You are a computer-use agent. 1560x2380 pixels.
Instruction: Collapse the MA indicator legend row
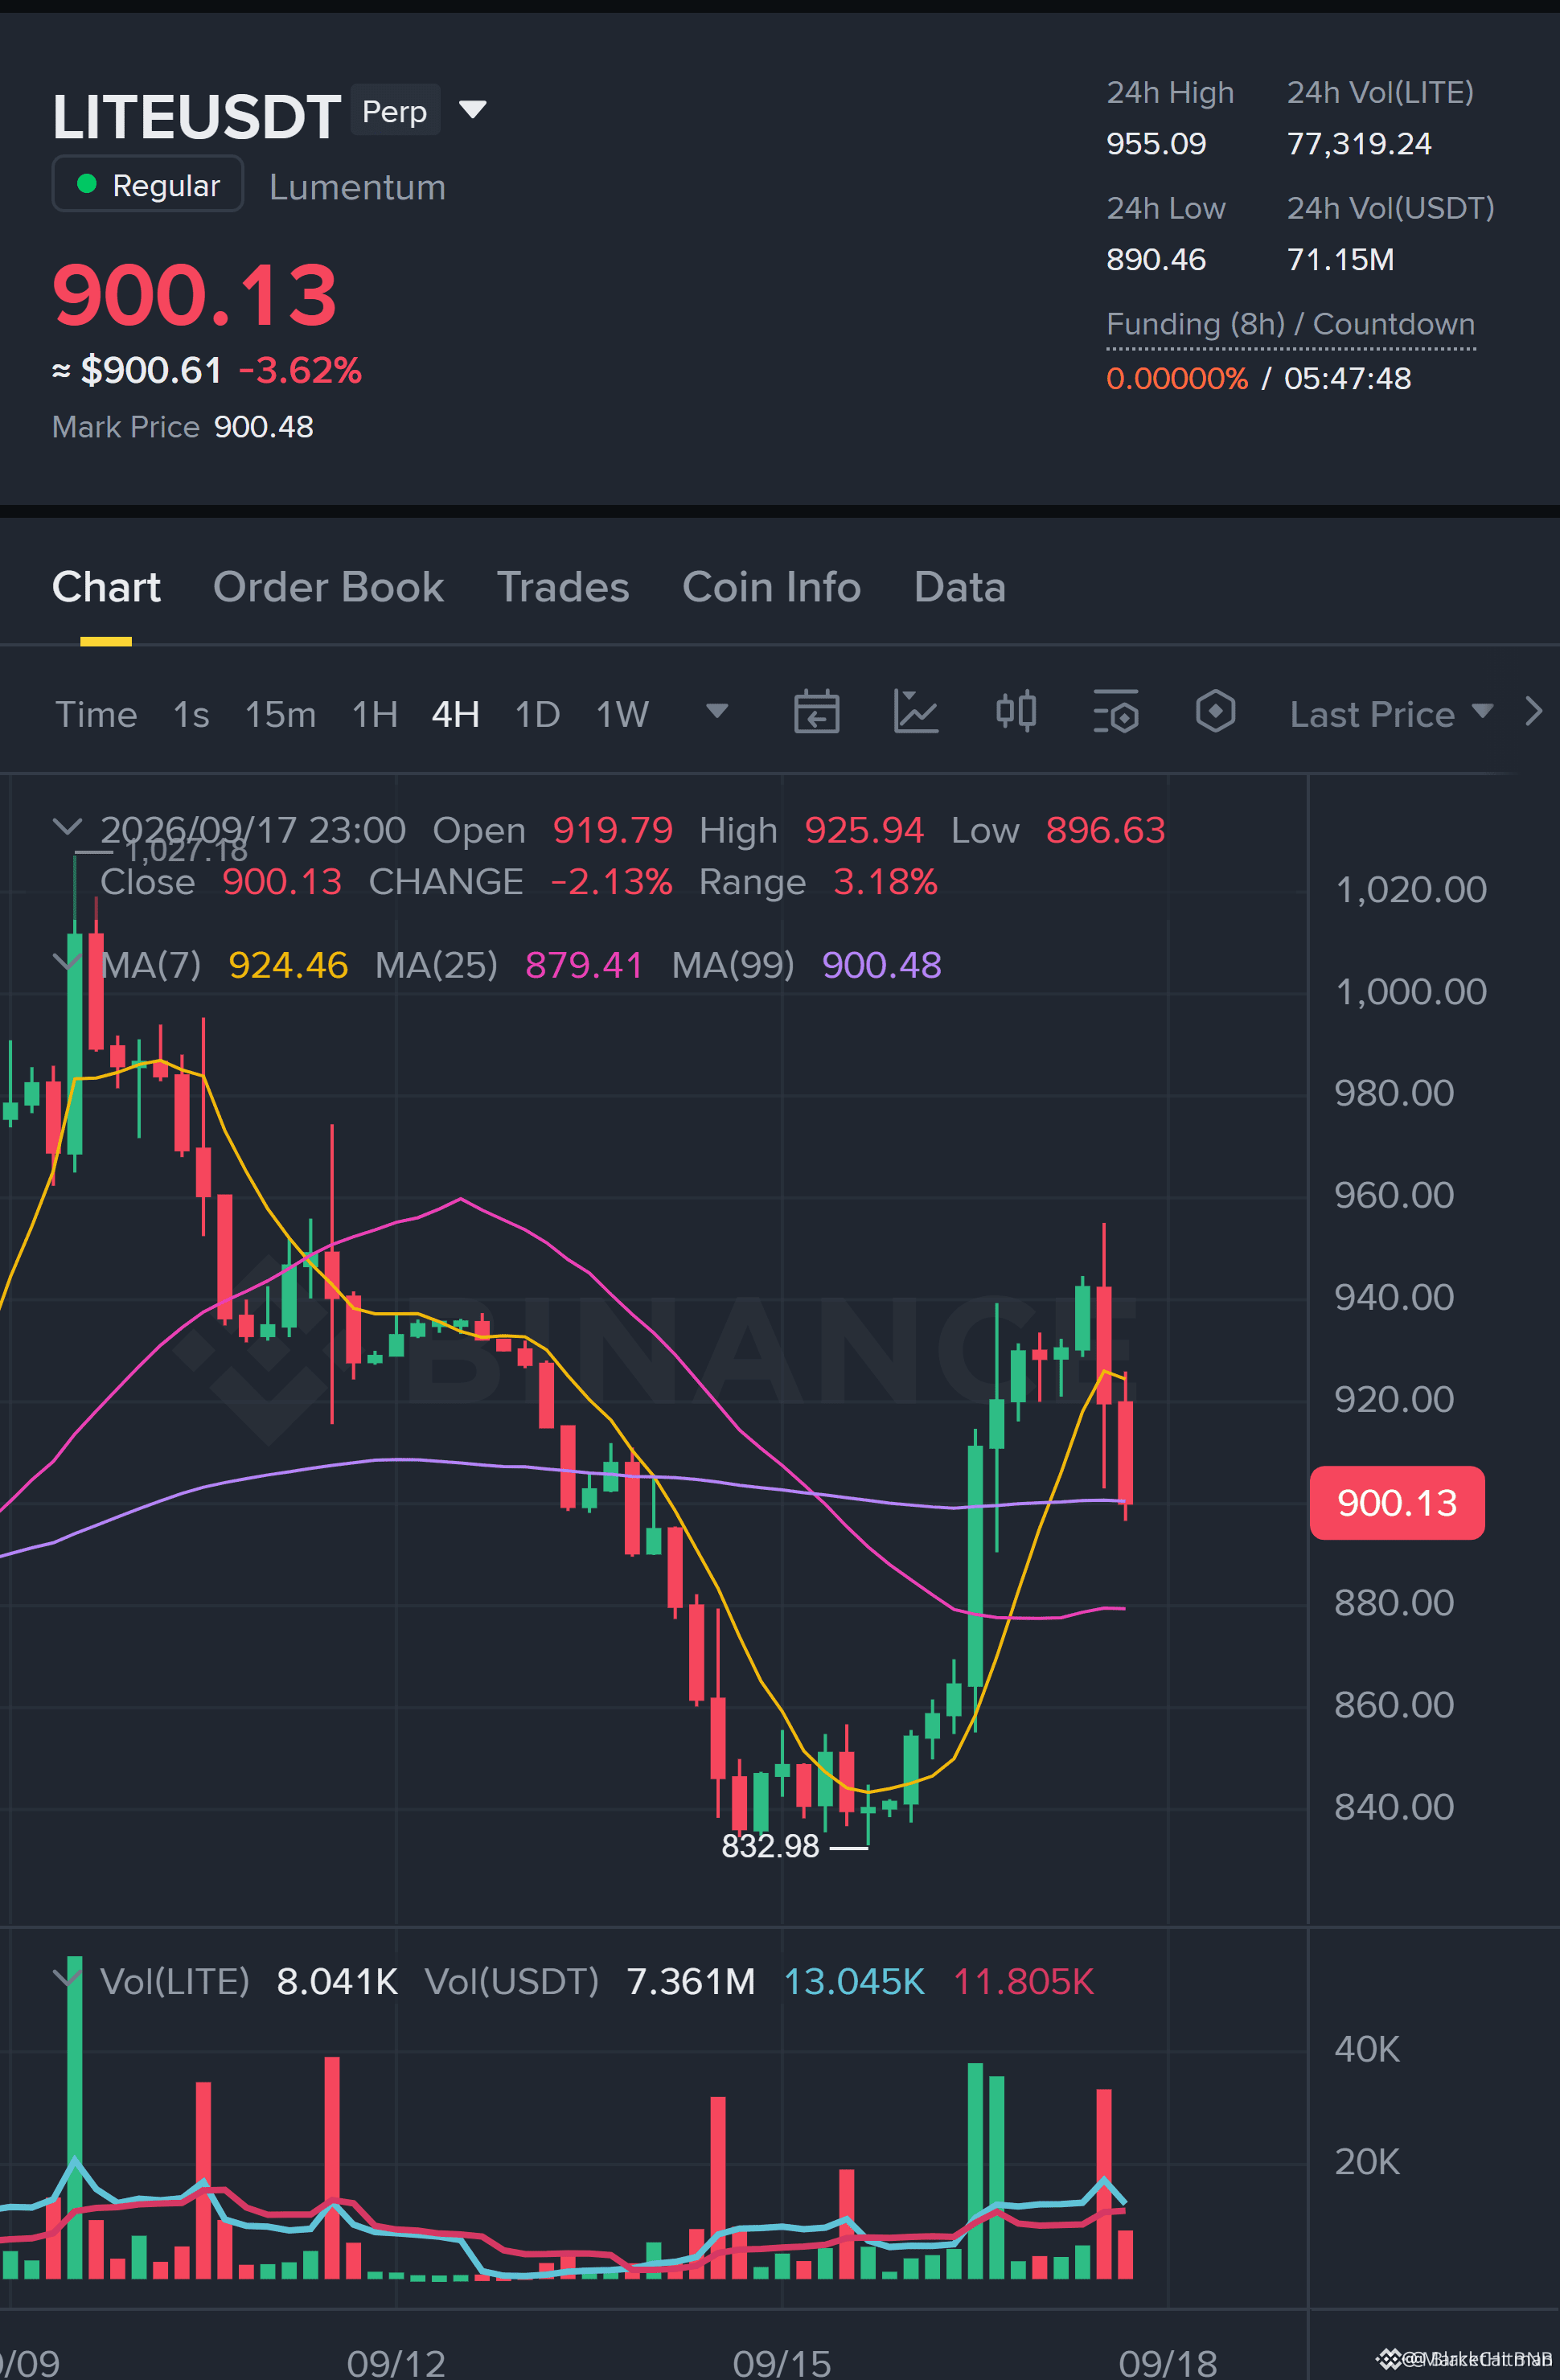66,962
